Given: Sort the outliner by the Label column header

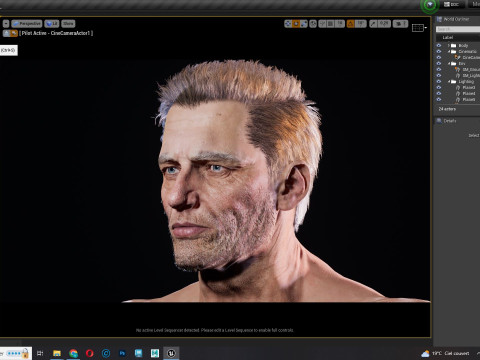Looking at the screenshot, I should coord(448,37).
